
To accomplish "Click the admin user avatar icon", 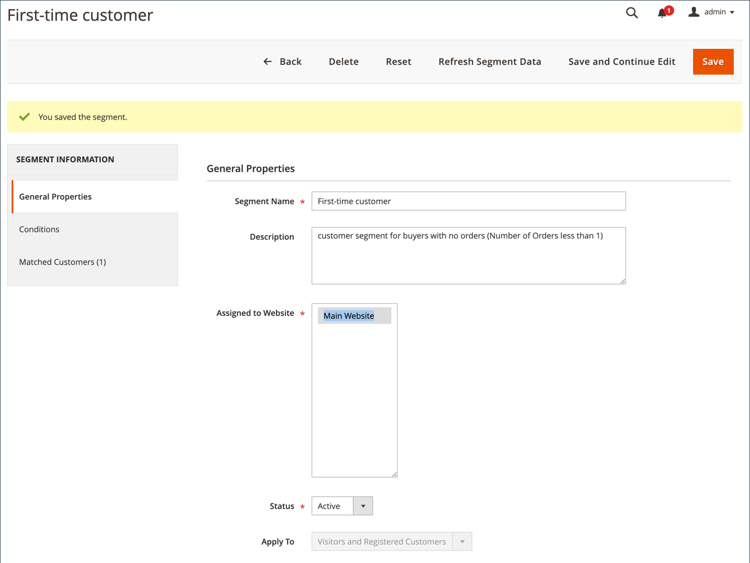I will (x=694, y=12).
